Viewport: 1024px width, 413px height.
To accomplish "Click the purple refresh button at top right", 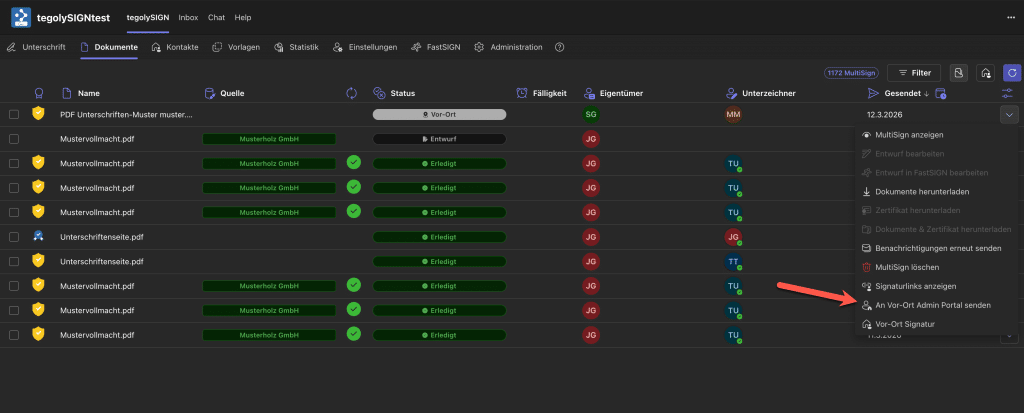I will (1012, 73).
